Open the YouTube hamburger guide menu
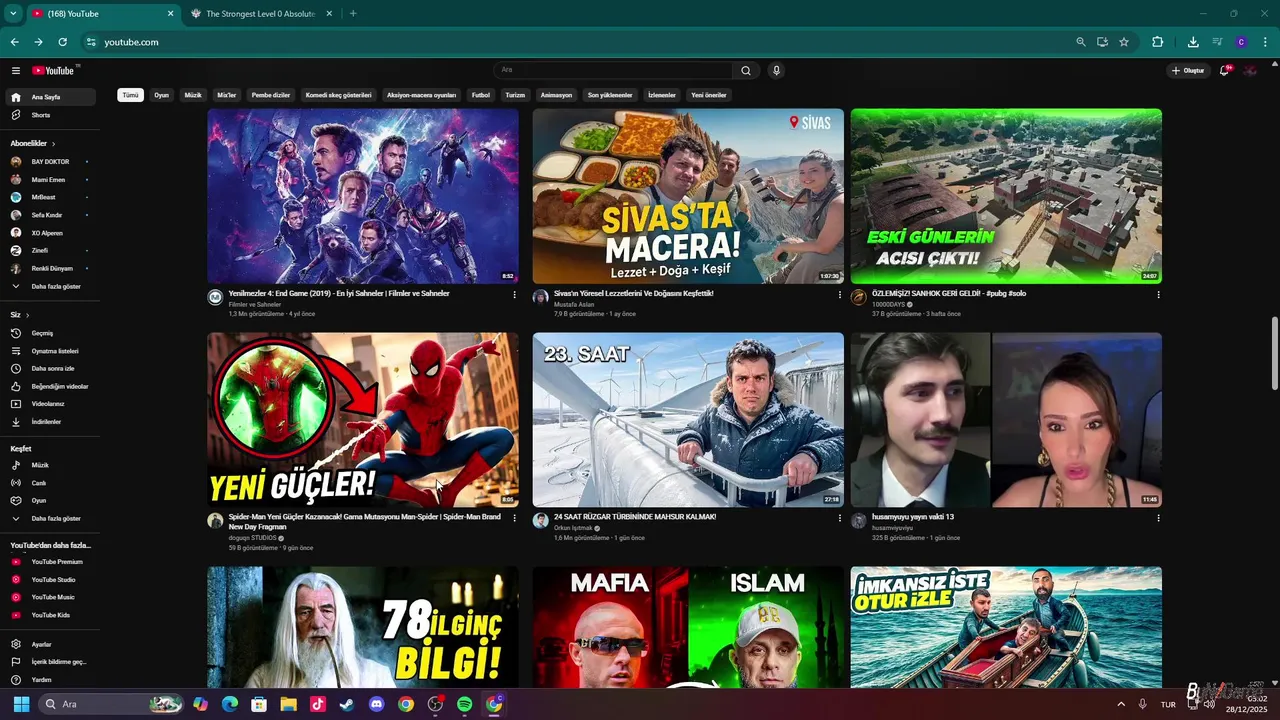Viewport: 1280px width, 720px height. pos(16,70)
